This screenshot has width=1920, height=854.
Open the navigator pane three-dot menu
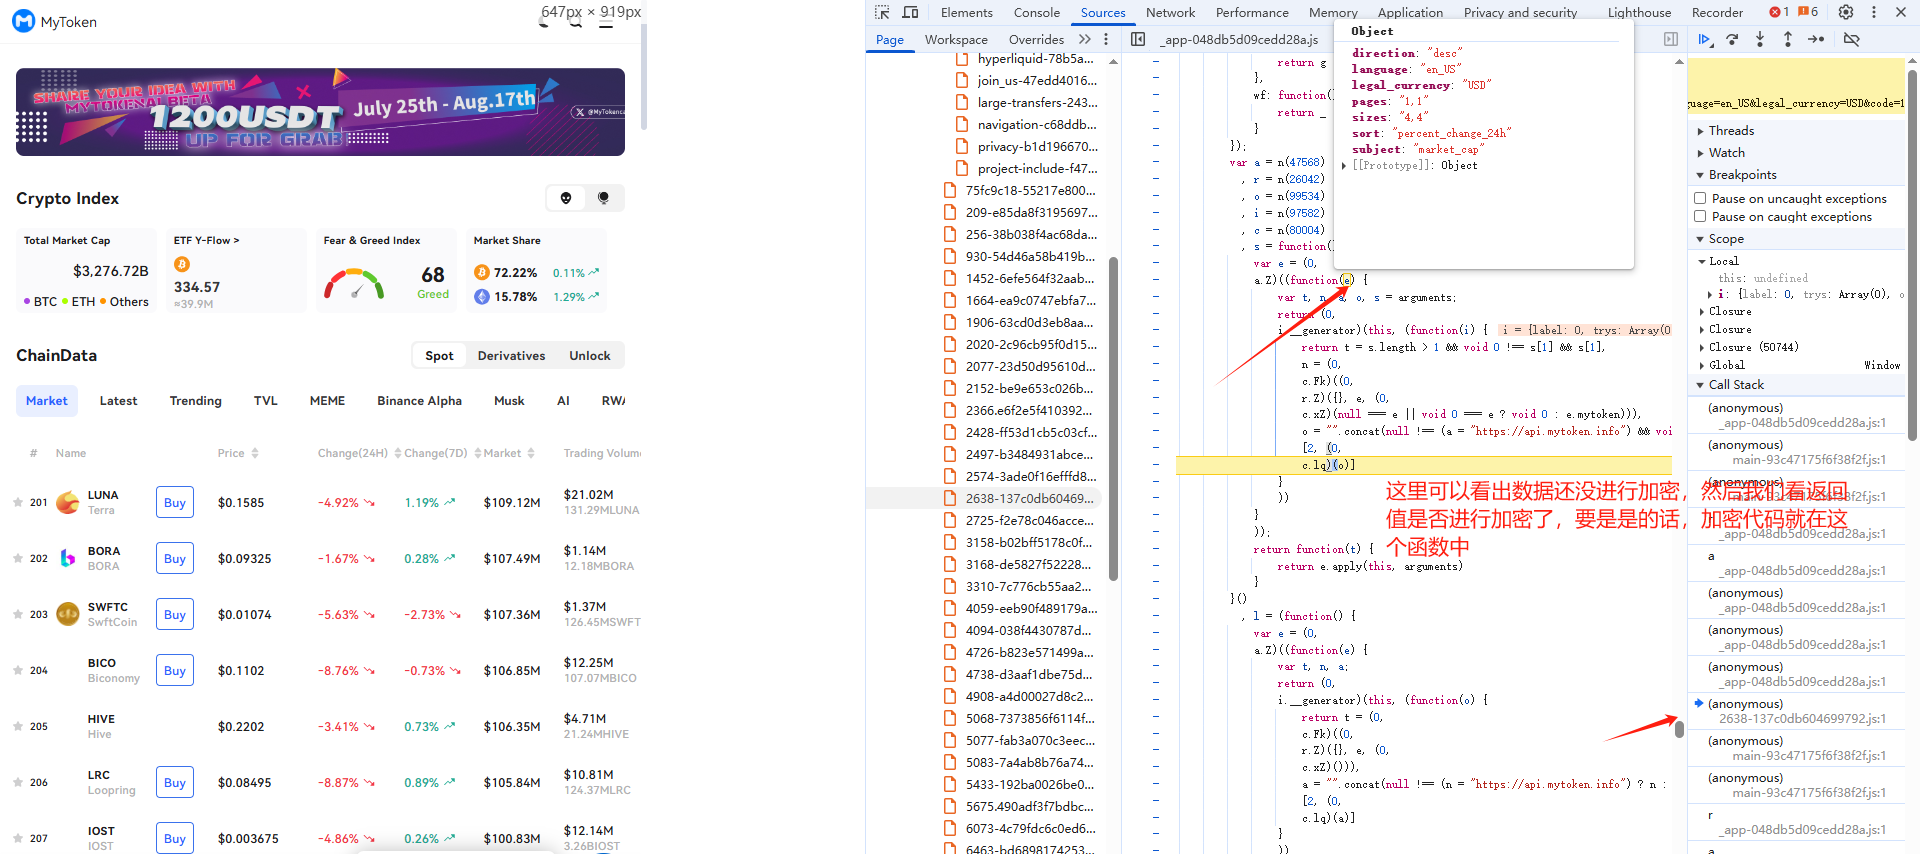tap(1106, 39)
